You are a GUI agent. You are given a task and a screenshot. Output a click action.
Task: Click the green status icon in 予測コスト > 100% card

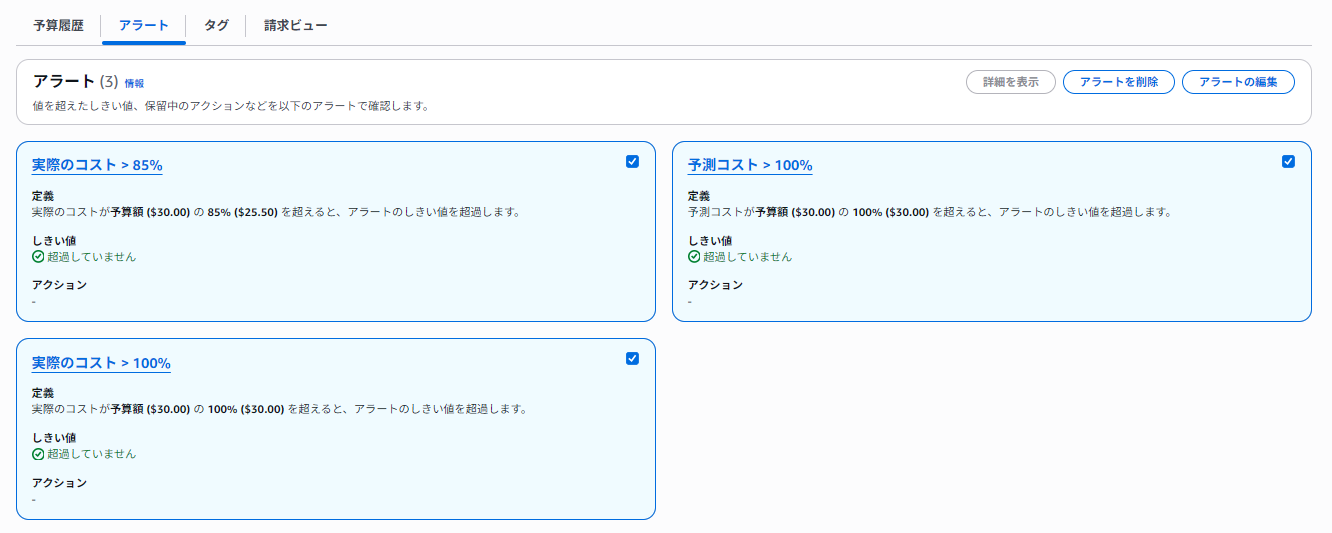(694, 257)
